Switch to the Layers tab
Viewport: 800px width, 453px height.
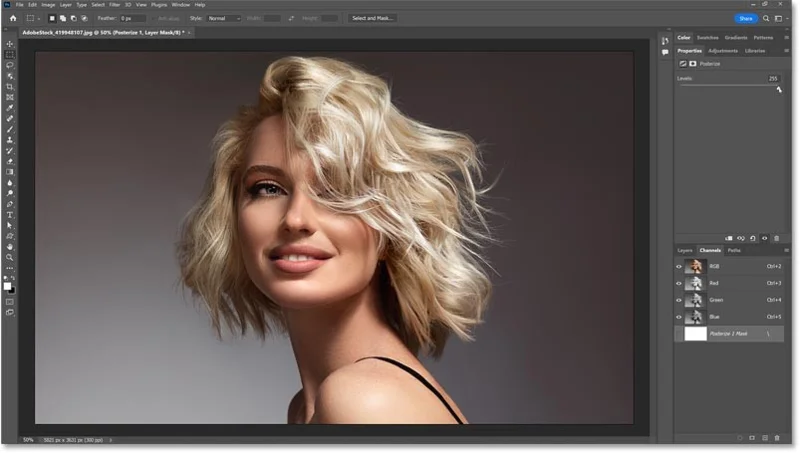(685, 250)
